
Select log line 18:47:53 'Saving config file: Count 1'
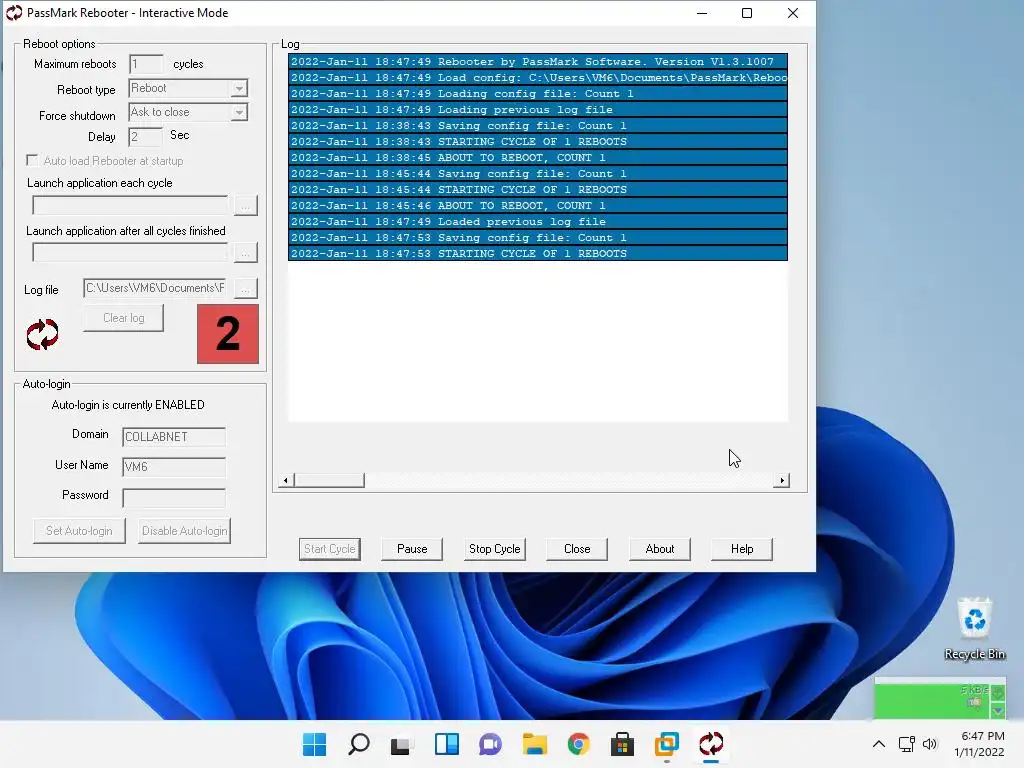pos(537,238)
